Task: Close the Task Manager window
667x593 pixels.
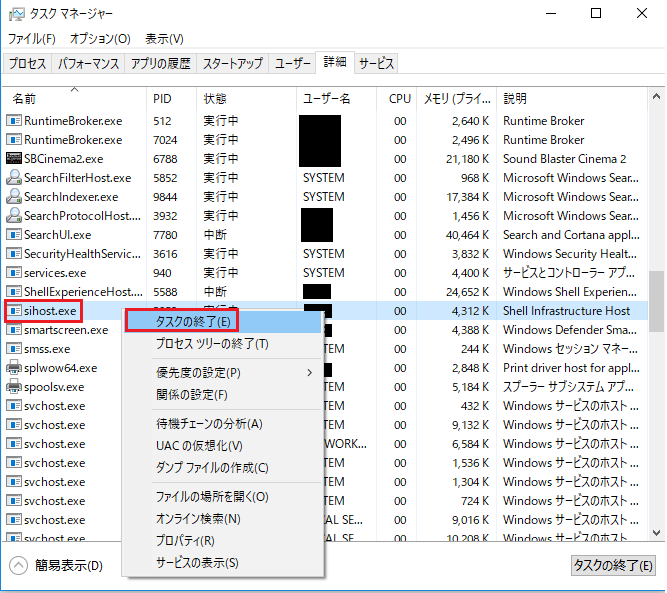Action: click(x=641, y=14)
